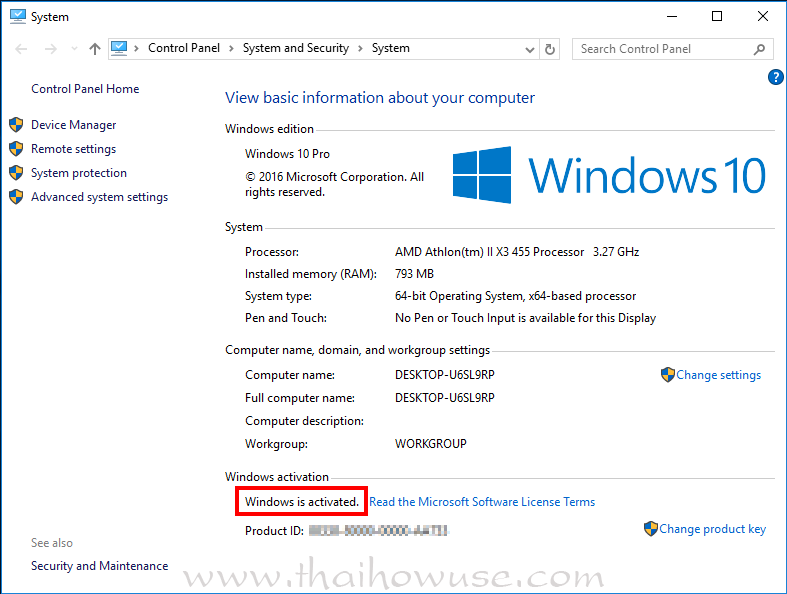The height and width of the screenshot is (594, 787).
Task: Click the Windows 10 logo
Action: tap(609, 175)
